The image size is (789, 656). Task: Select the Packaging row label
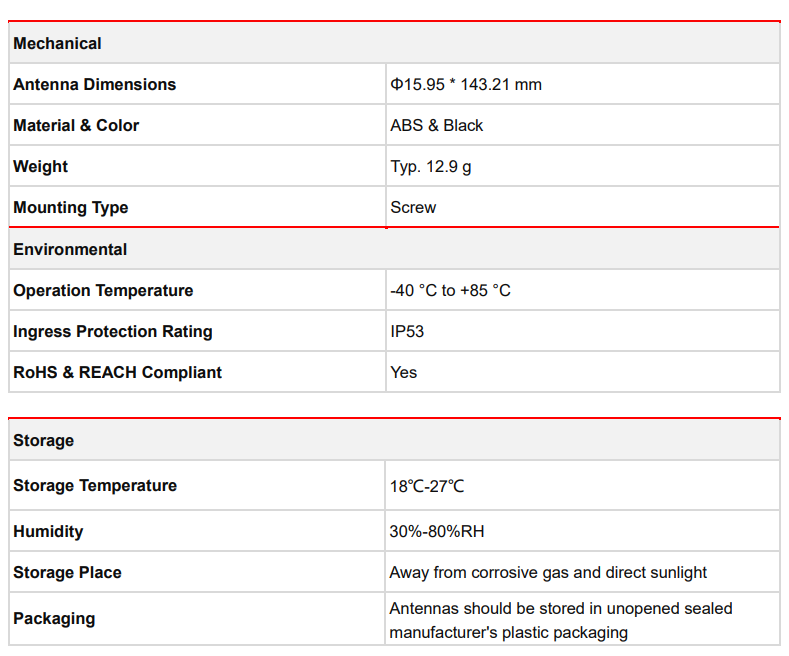pyautogui.click(x=54, y=619)
